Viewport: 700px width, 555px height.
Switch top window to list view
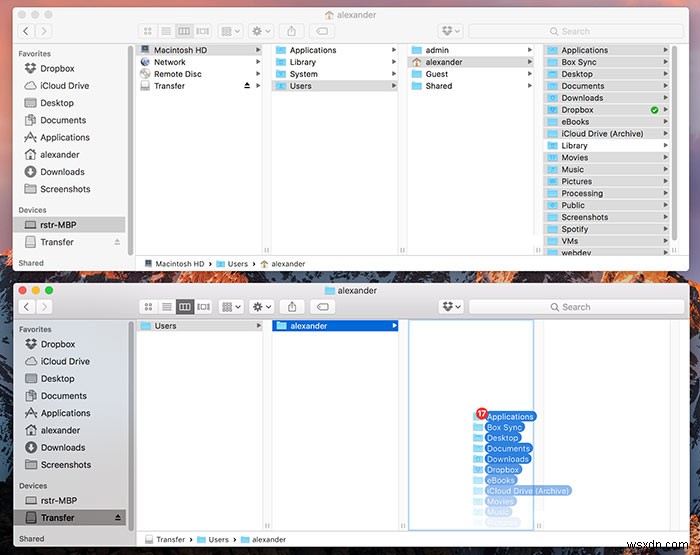point(166,31)
